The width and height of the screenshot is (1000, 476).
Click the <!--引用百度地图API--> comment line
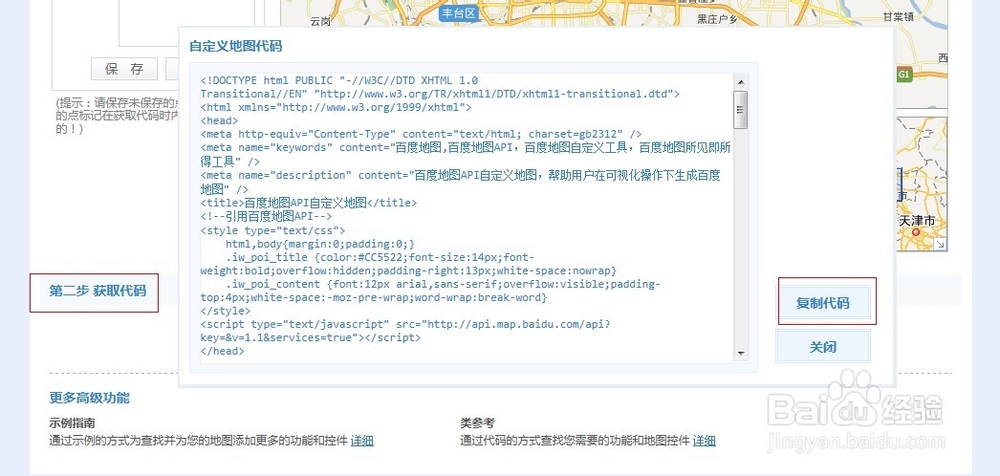pyautogui.click(x=266, y=216)
